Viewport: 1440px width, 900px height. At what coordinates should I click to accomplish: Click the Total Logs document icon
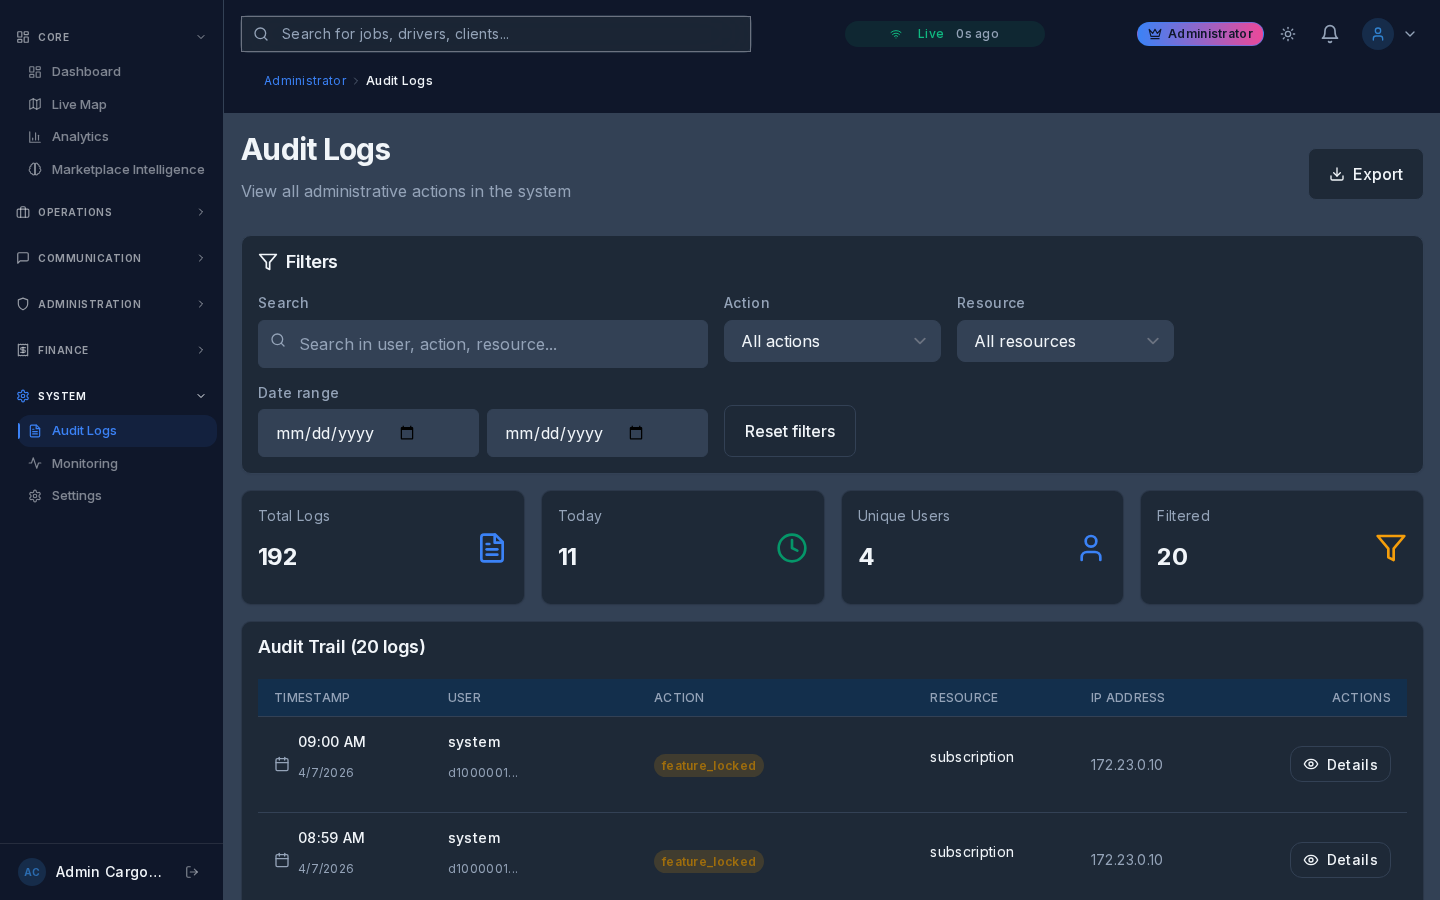(492, 548)
